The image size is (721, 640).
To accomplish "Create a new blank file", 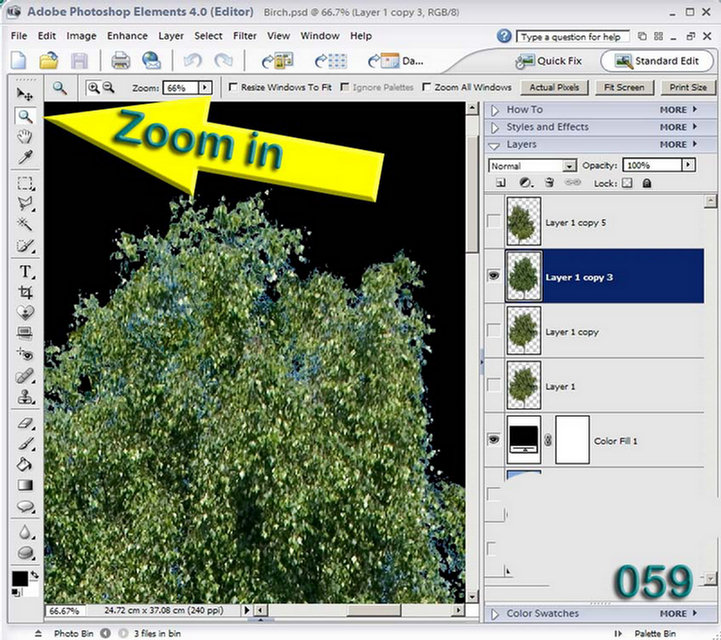I will (x=18, y=61).
